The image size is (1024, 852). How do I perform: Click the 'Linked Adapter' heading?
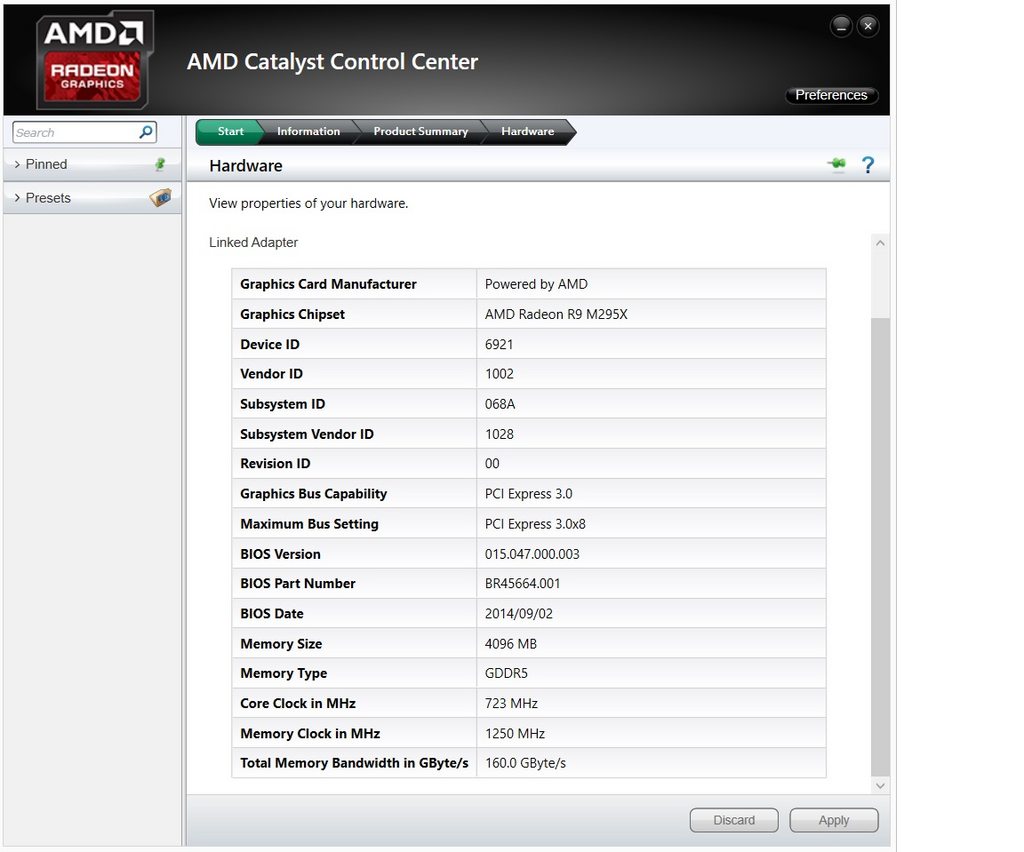253,242
